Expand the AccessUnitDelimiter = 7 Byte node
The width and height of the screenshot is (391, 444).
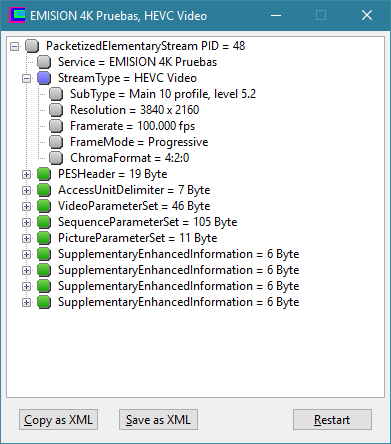point(26,190)
